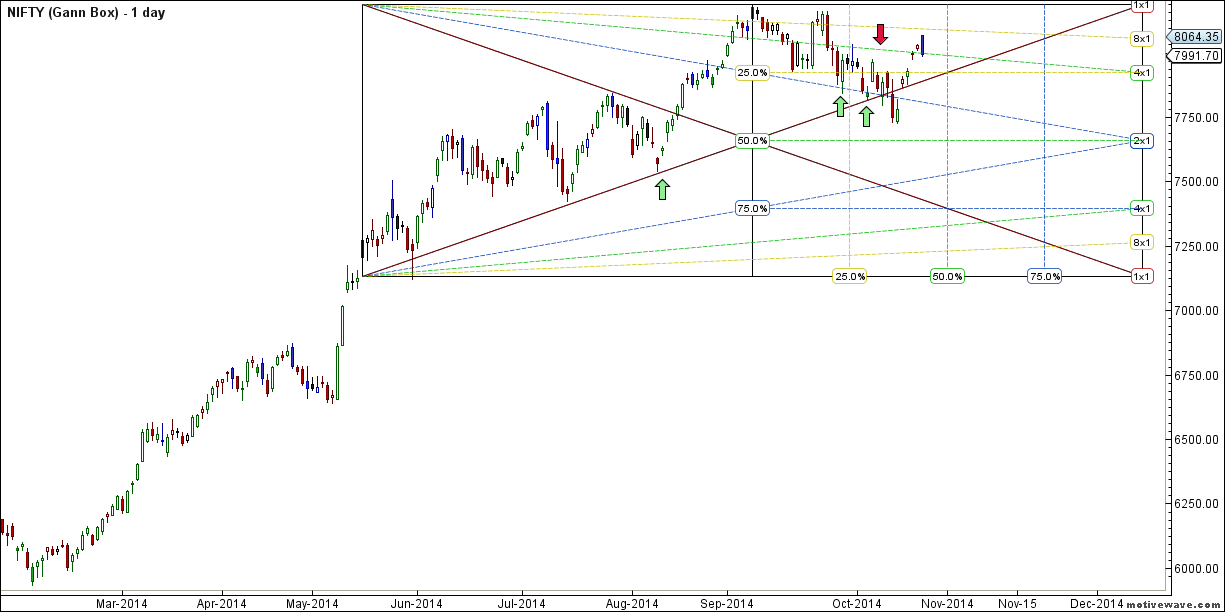Open the motivewave.com watermark link
The width and height of the screenshot is (1225, 612).
pos(1172,605)
